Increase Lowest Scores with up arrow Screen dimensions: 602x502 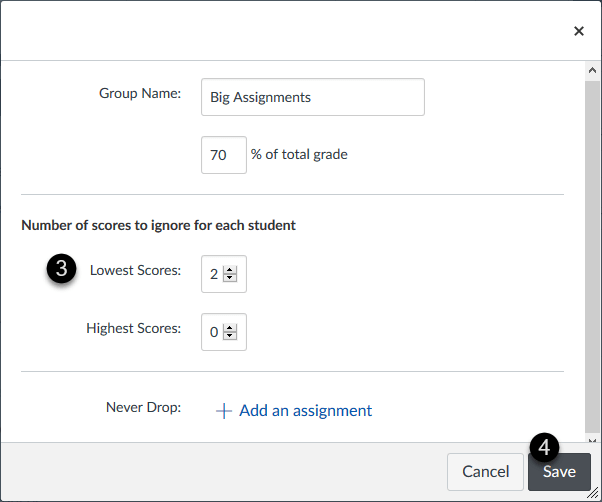tap(230, 270)
